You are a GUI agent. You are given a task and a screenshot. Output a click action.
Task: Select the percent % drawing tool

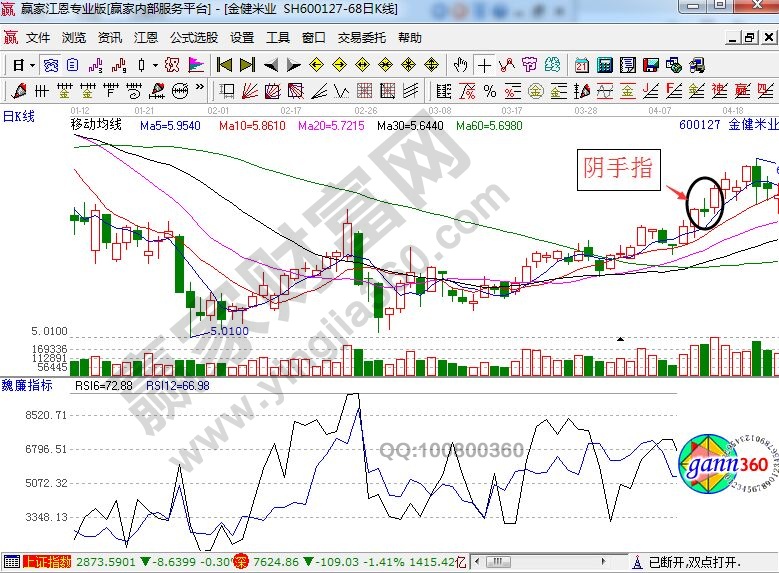click(x=490, y=91)
